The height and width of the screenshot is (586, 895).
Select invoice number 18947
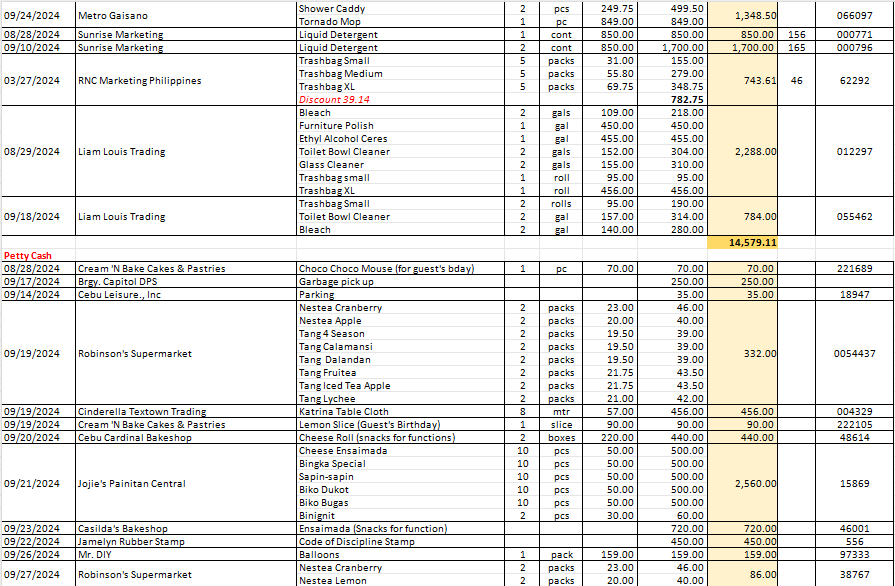click(x=854, y=294)
